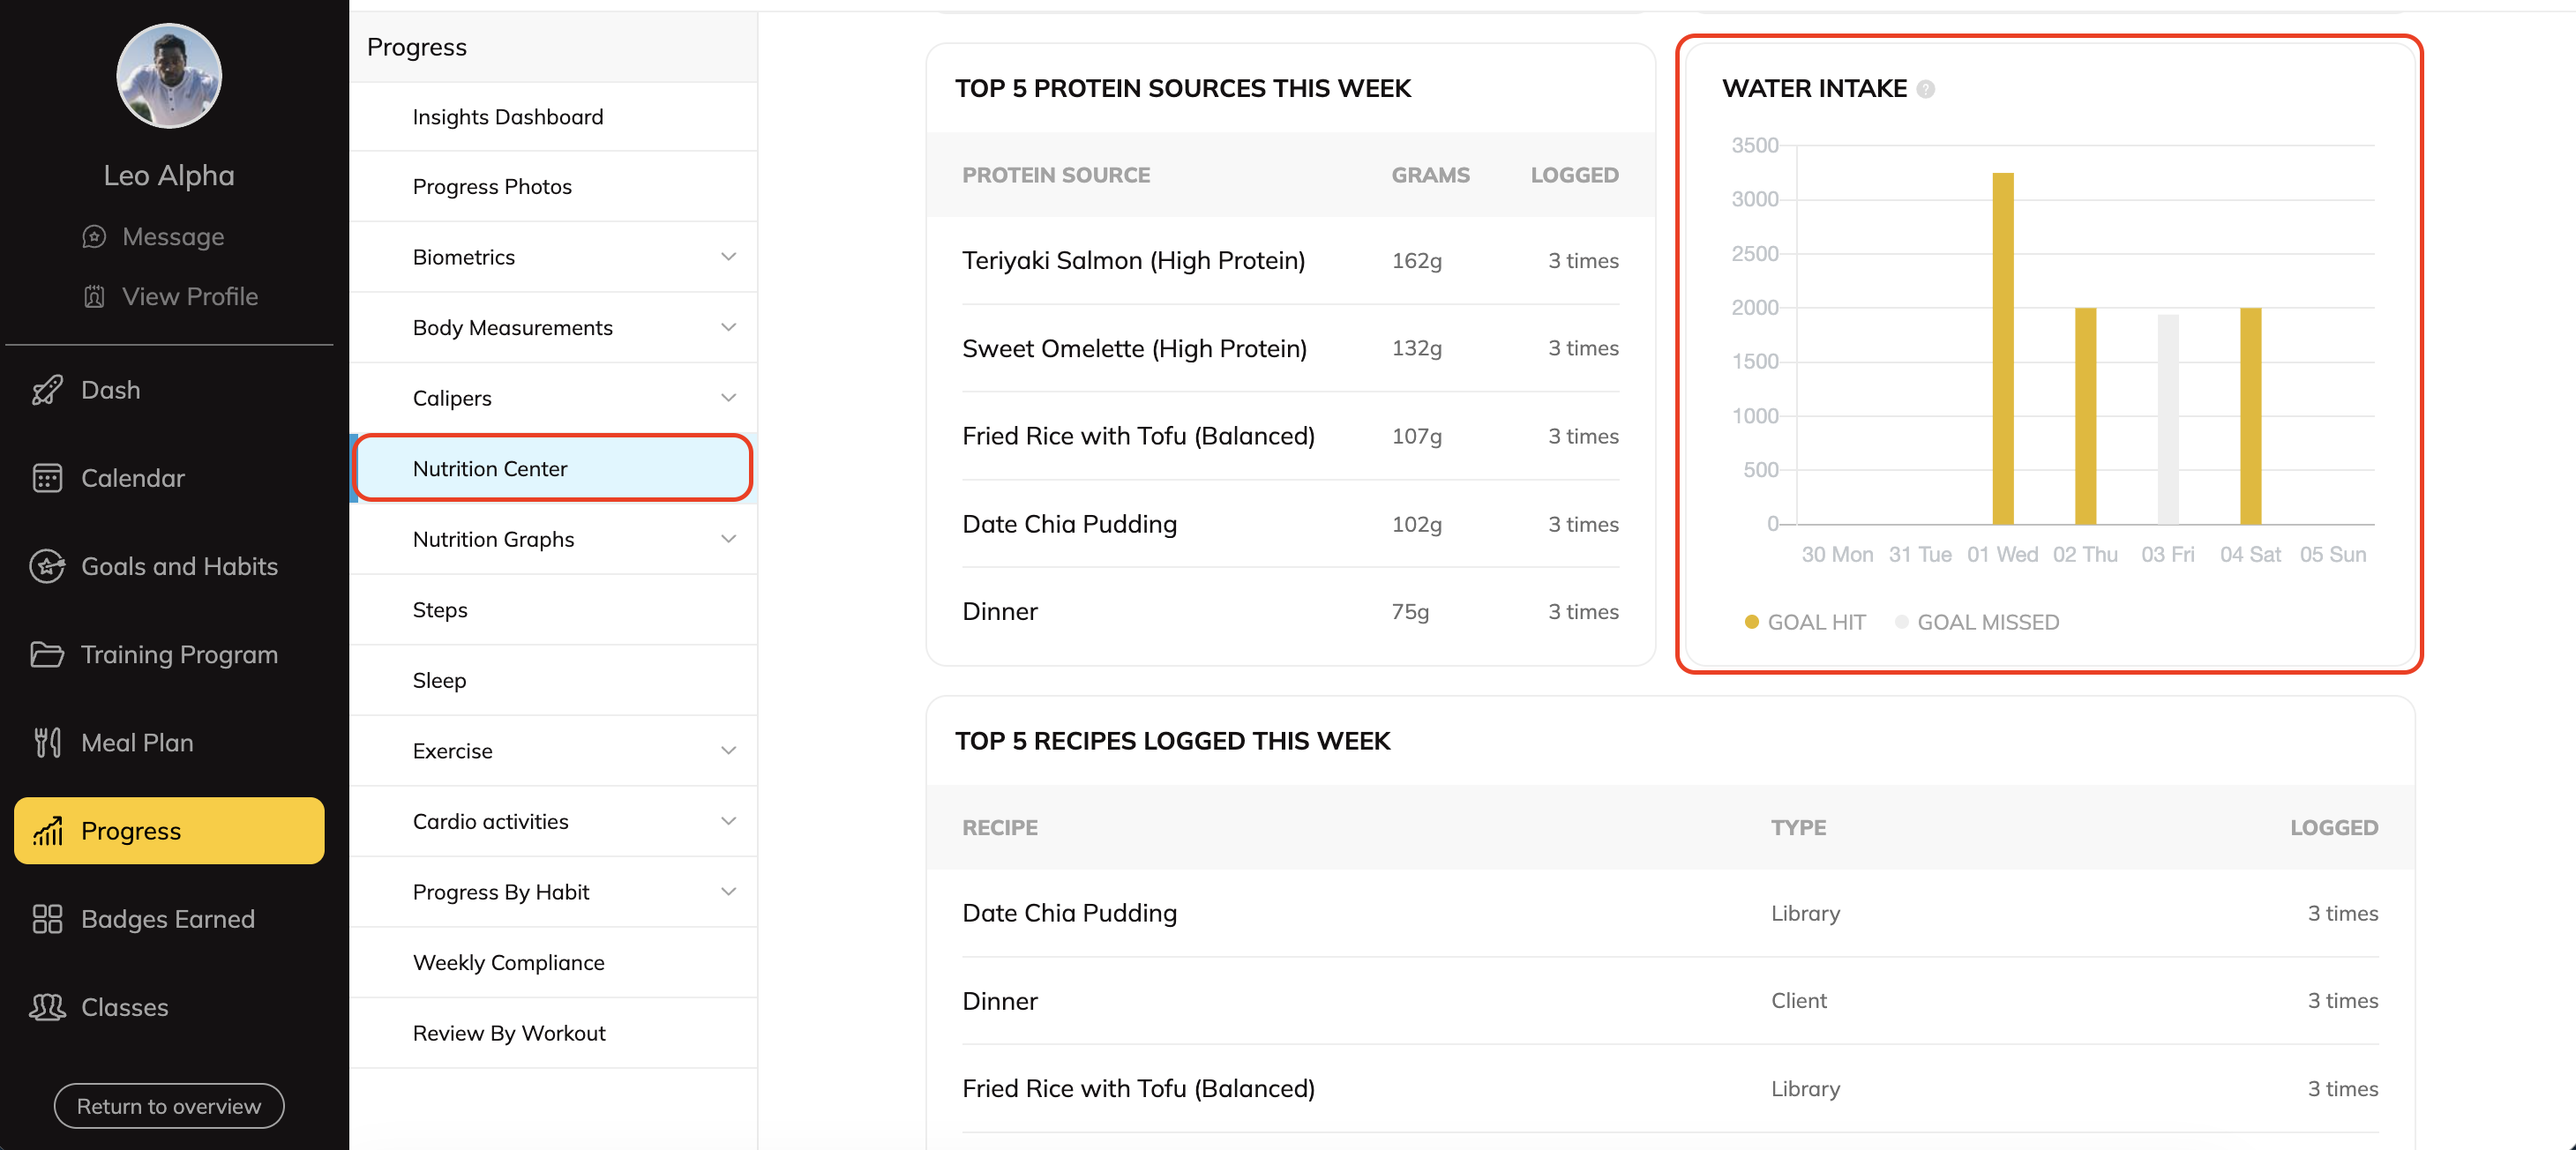Click the Classes people icon

pyautogui.click(x=47, y=1007)
